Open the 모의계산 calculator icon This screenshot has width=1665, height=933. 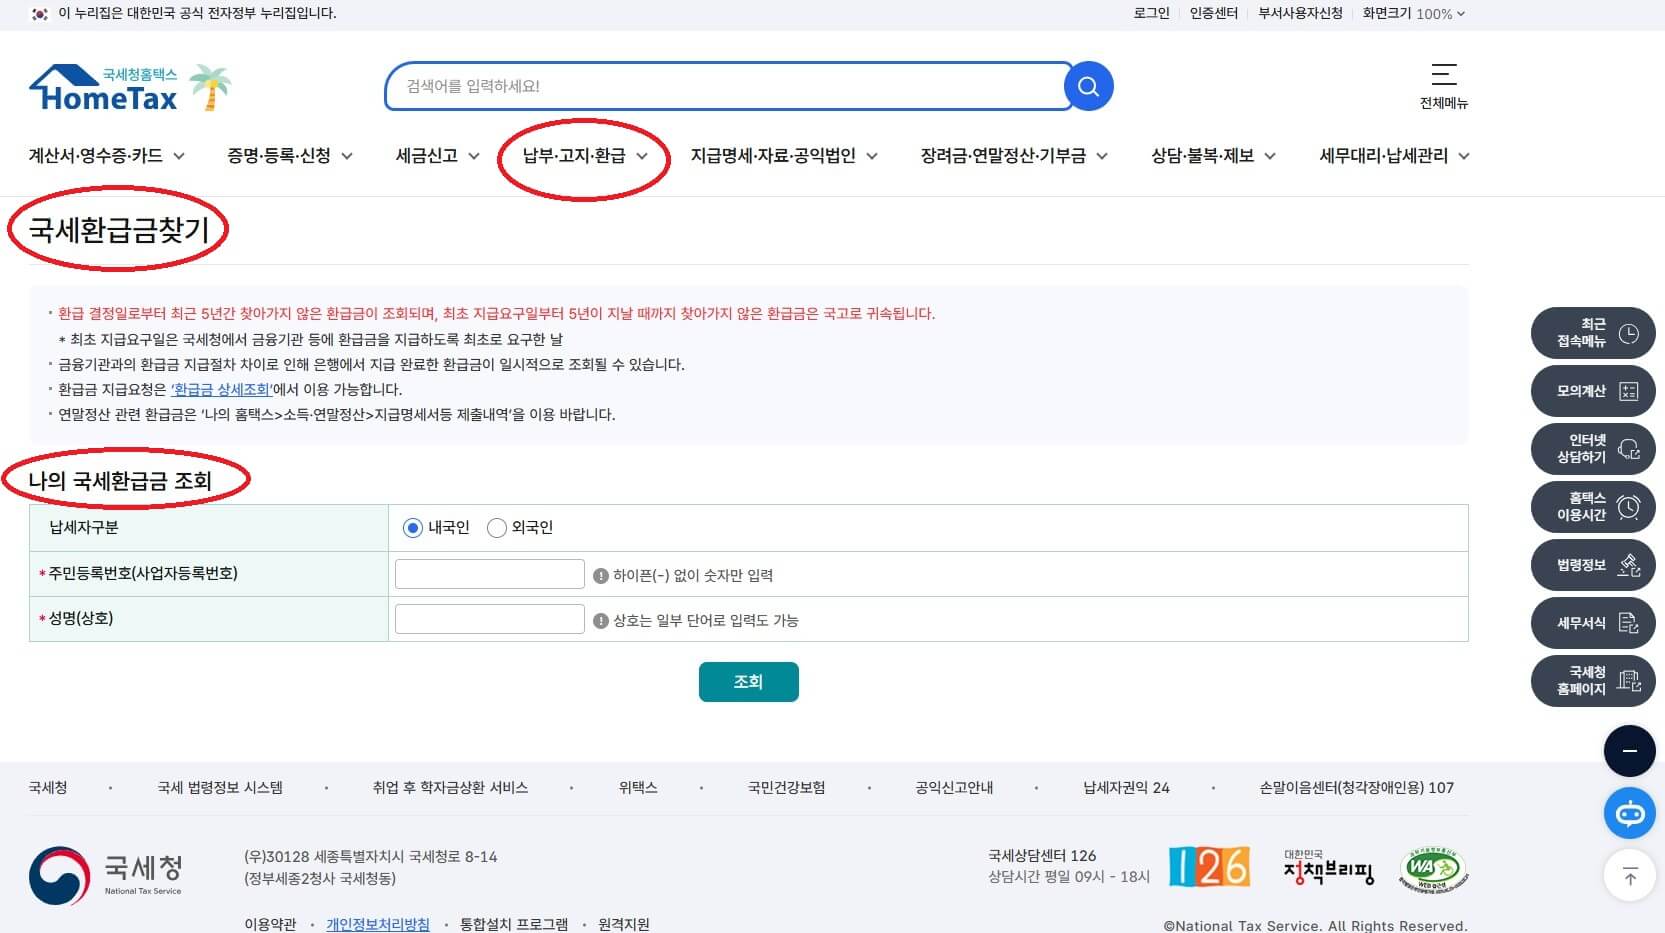click(x=1627, y=391)
